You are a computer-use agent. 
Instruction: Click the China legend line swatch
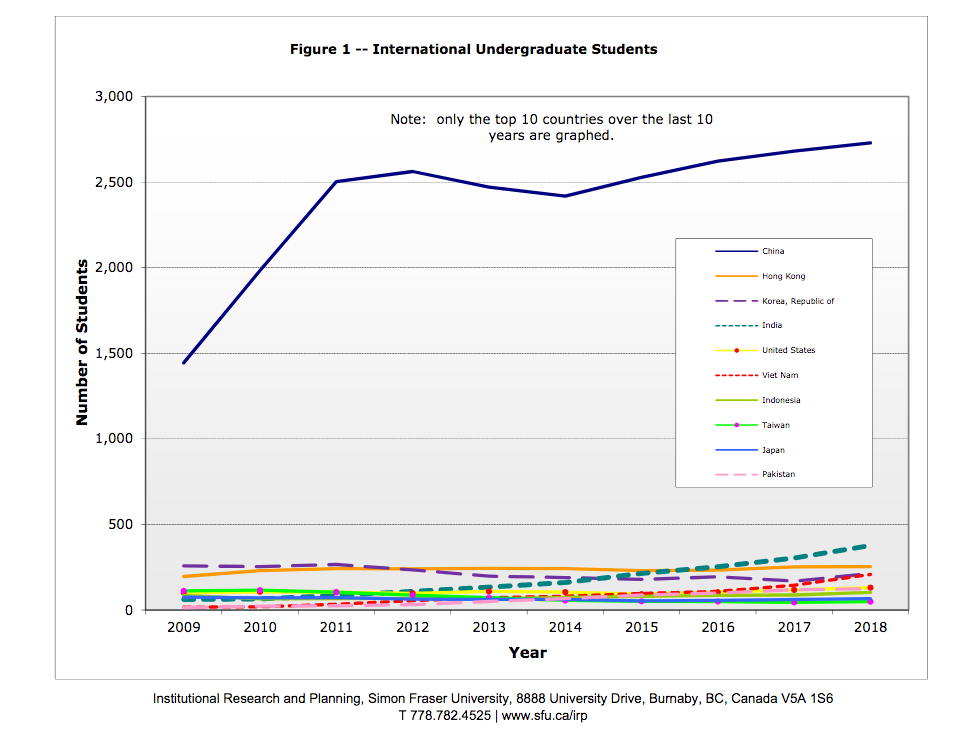[734, 251]
